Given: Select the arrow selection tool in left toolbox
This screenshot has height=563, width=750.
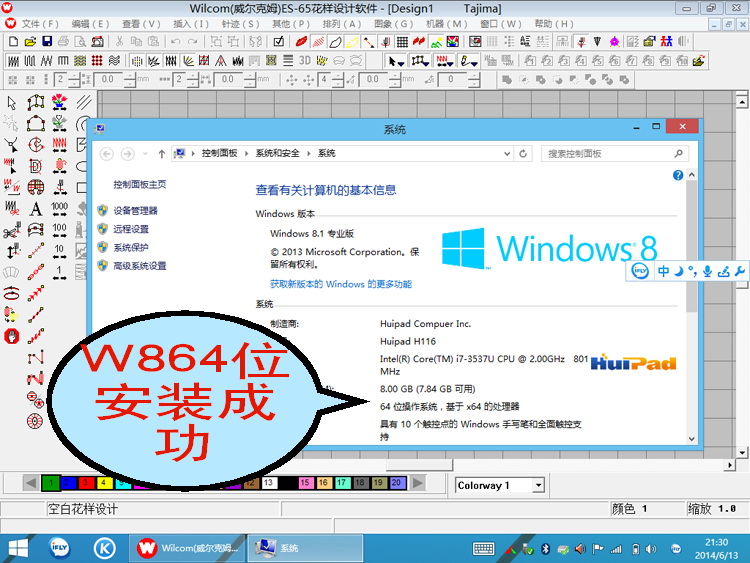Looking at the screenshot, I should (x=11, y=102).
